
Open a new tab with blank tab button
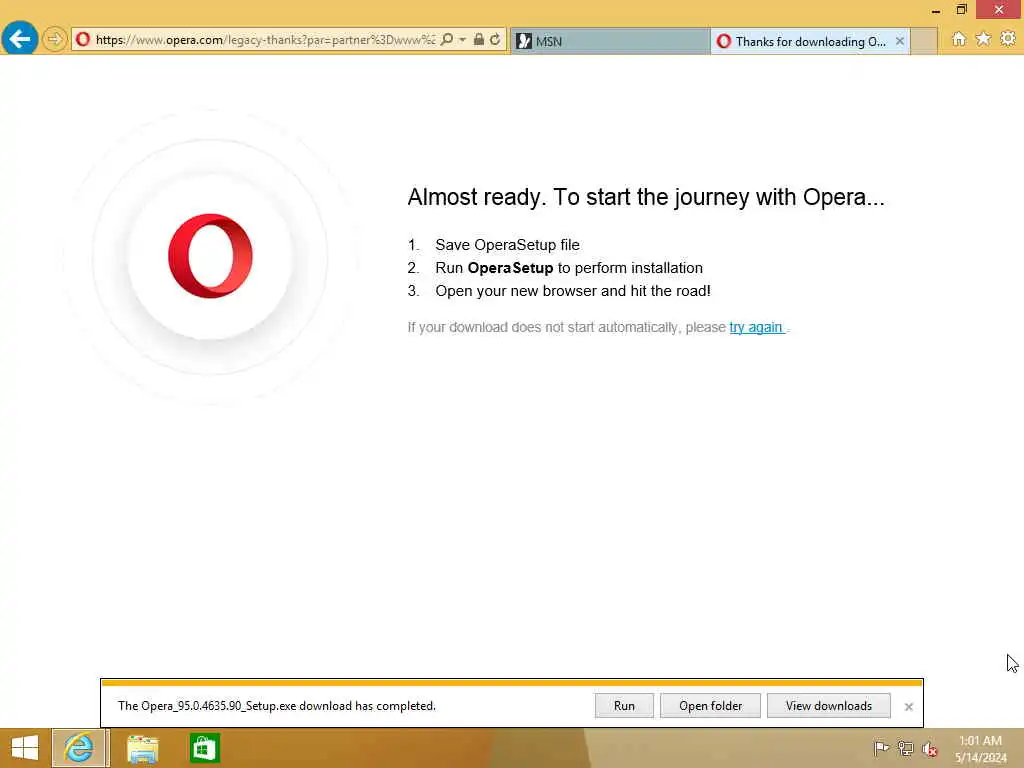pos(924,41)
